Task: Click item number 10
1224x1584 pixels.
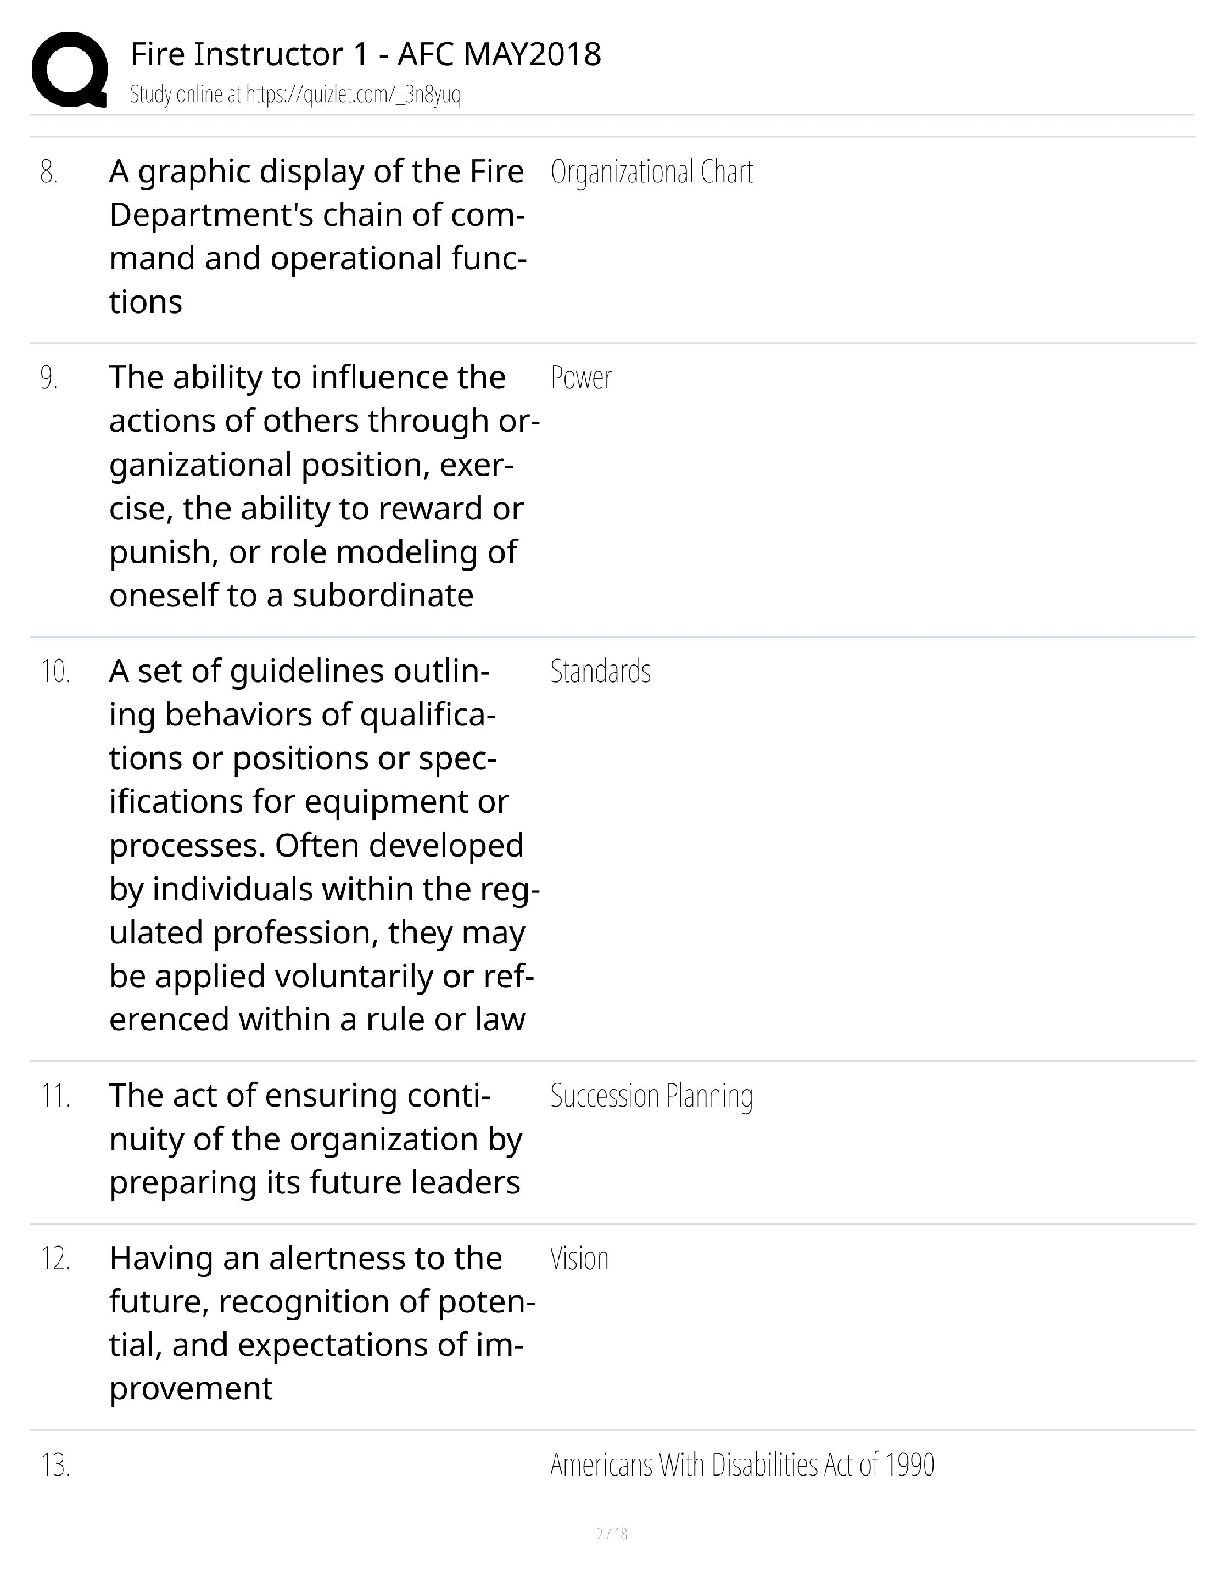Action: (x=55, y=672)
